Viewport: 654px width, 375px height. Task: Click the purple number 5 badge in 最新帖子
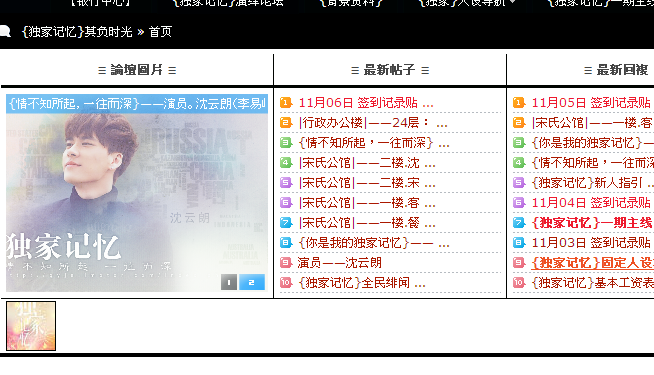click(x=286, y=182)
